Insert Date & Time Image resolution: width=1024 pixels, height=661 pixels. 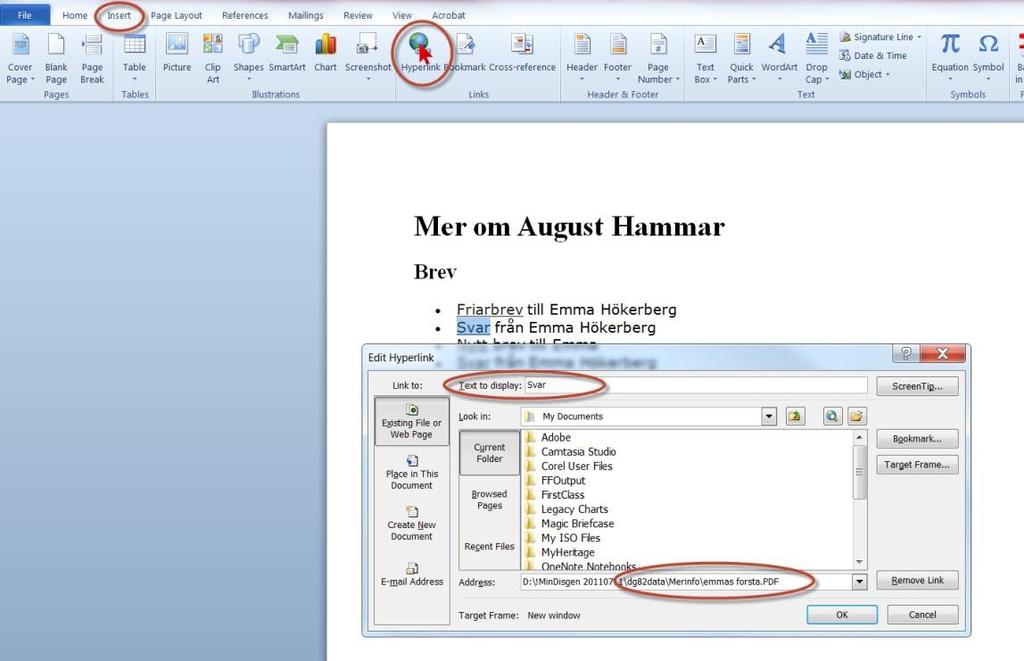[x=873, y=56]
